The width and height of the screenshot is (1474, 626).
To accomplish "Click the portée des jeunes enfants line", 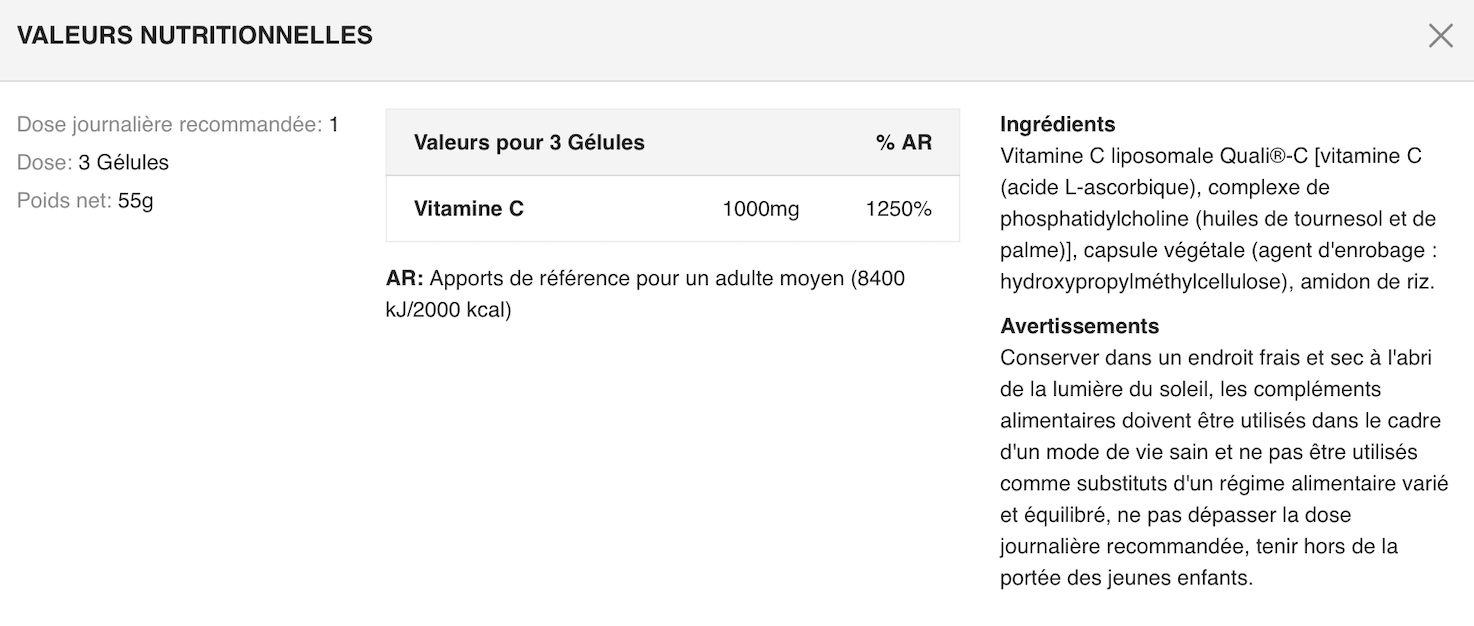I will pyautogui.click(x=1126, y=579).
